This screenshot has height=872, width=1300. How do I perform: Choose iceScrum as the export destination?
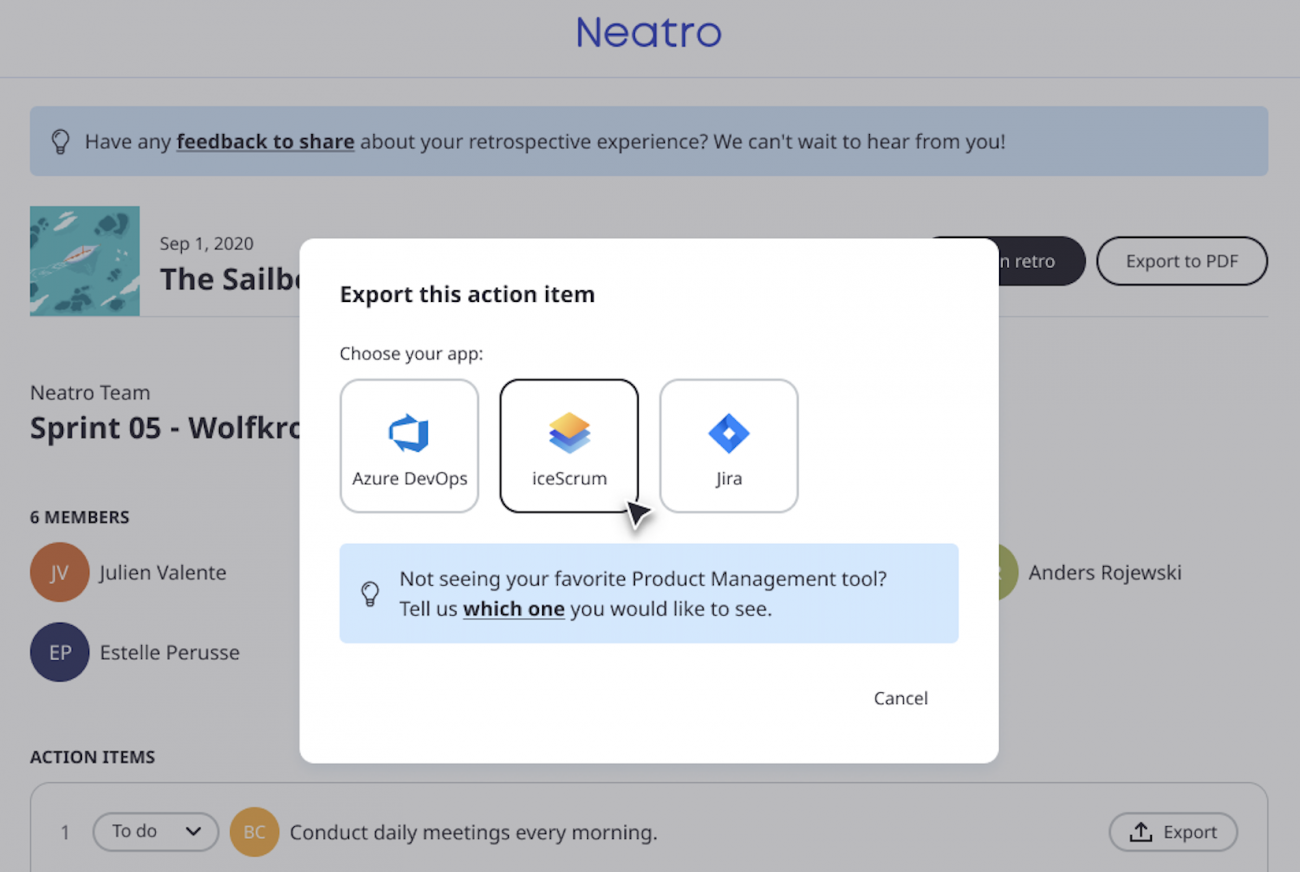569,445
